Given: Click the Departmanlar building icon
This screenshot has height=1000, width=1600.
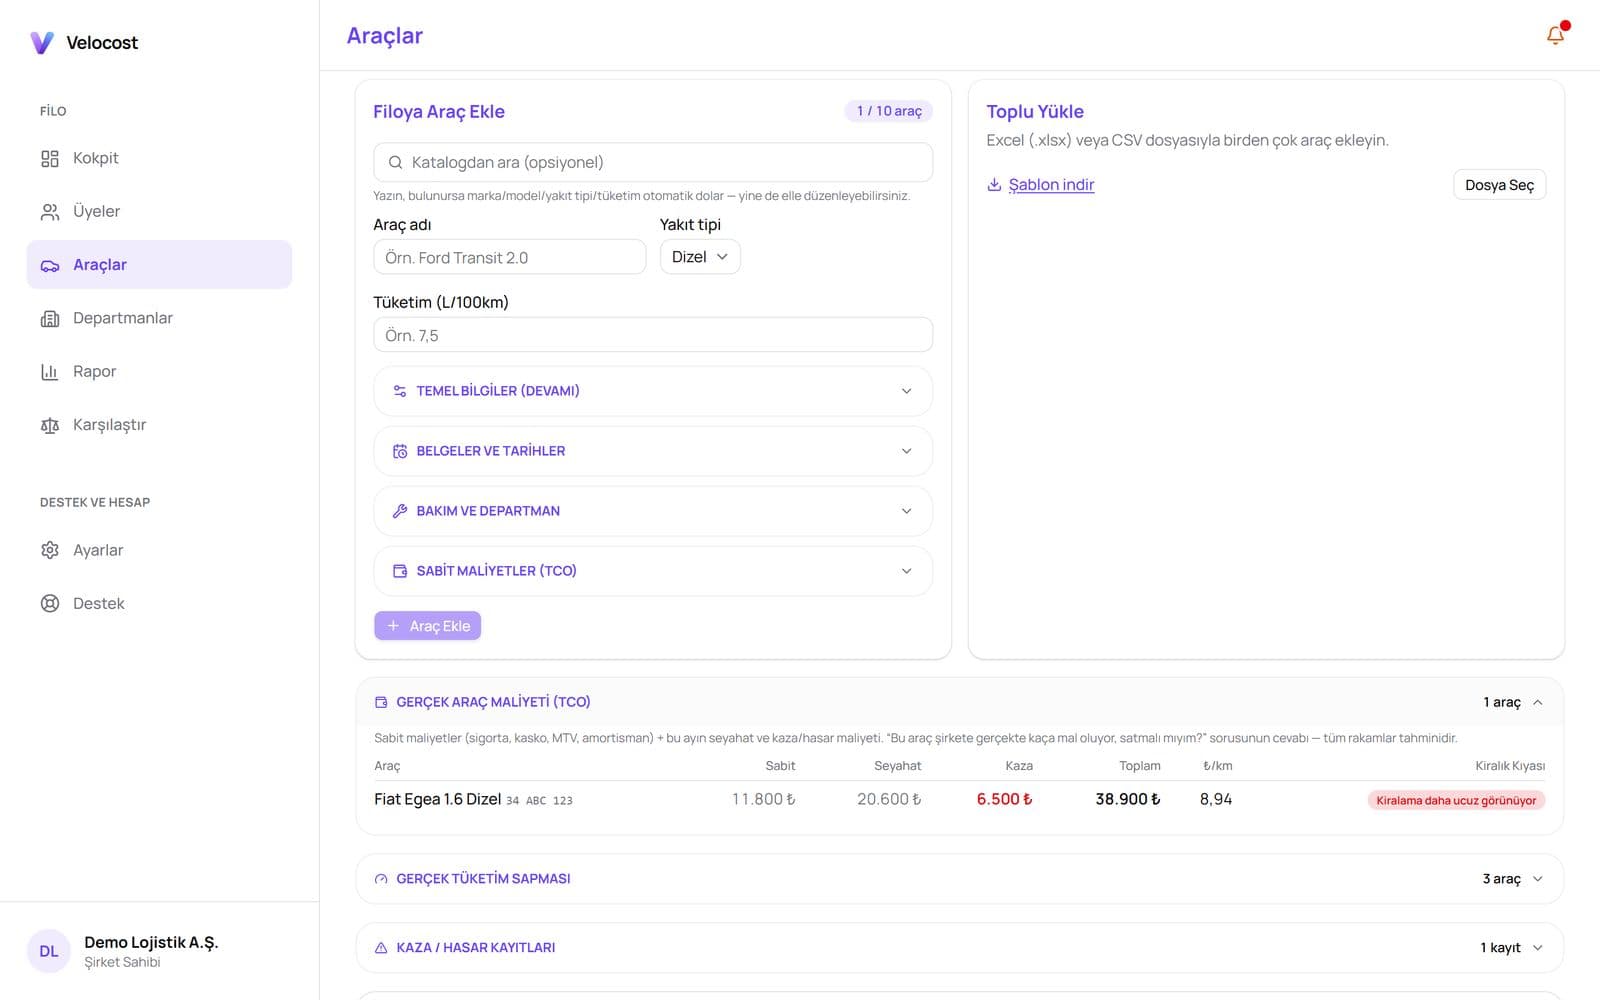Looking at the screenshot, I should click(x=50, y=318).
